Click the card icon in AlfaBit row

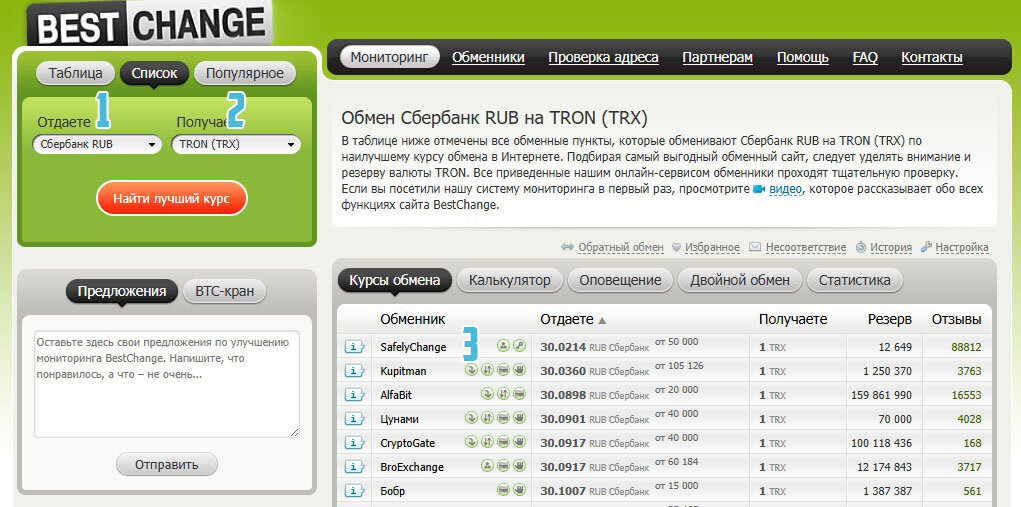[x=519, y=394]
